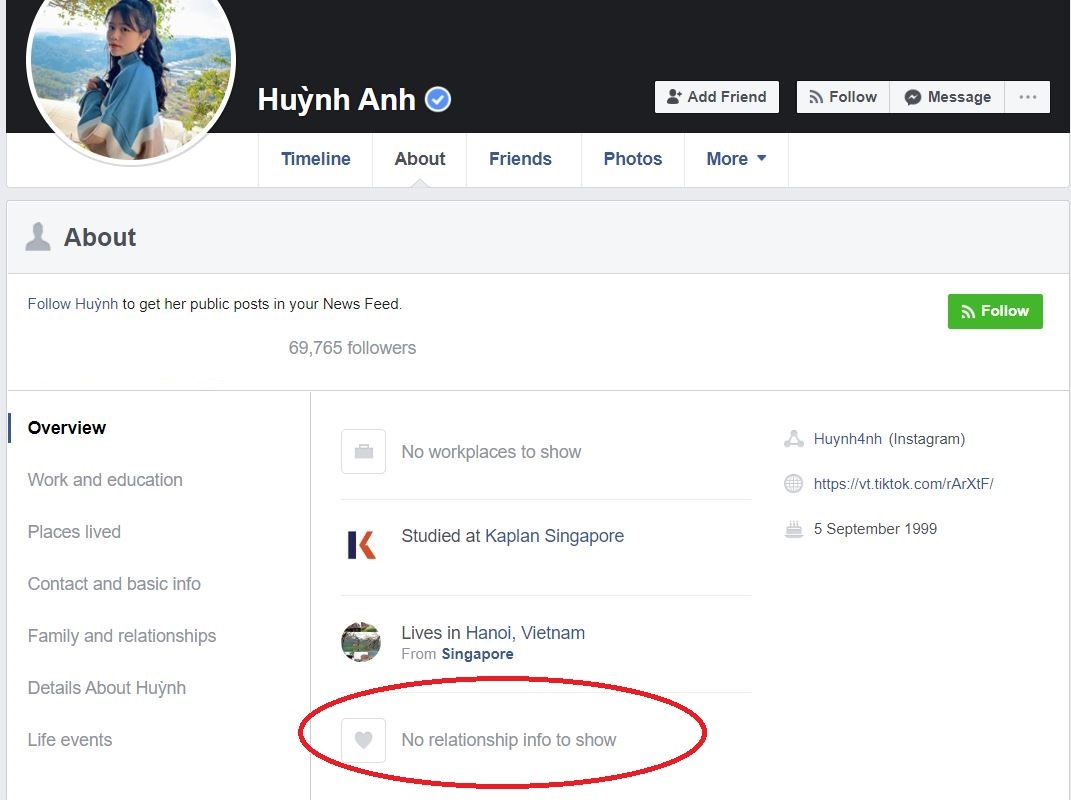The width and height of the screenshot is (1071, 800).
Task: Click the globe icon next to the TikTok link
Action: (x=793, y=483)
